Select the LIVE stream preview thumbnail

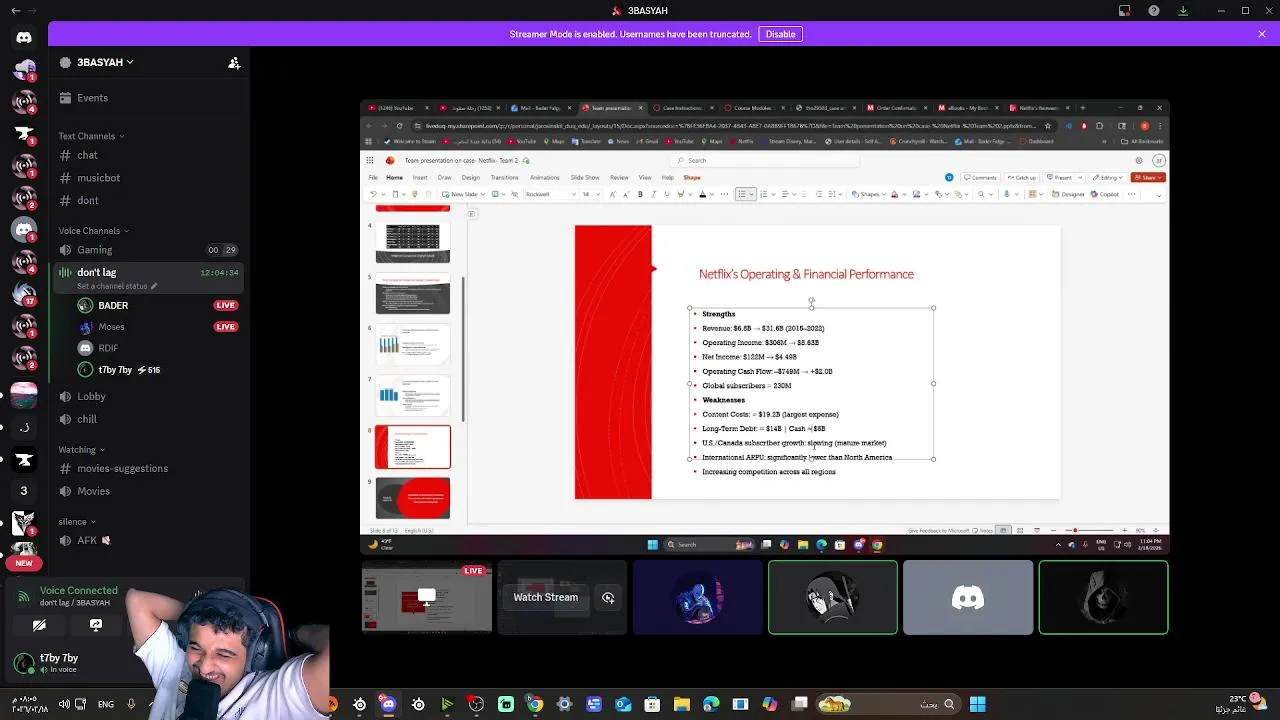pyautogui.click(x=427, y=597)
